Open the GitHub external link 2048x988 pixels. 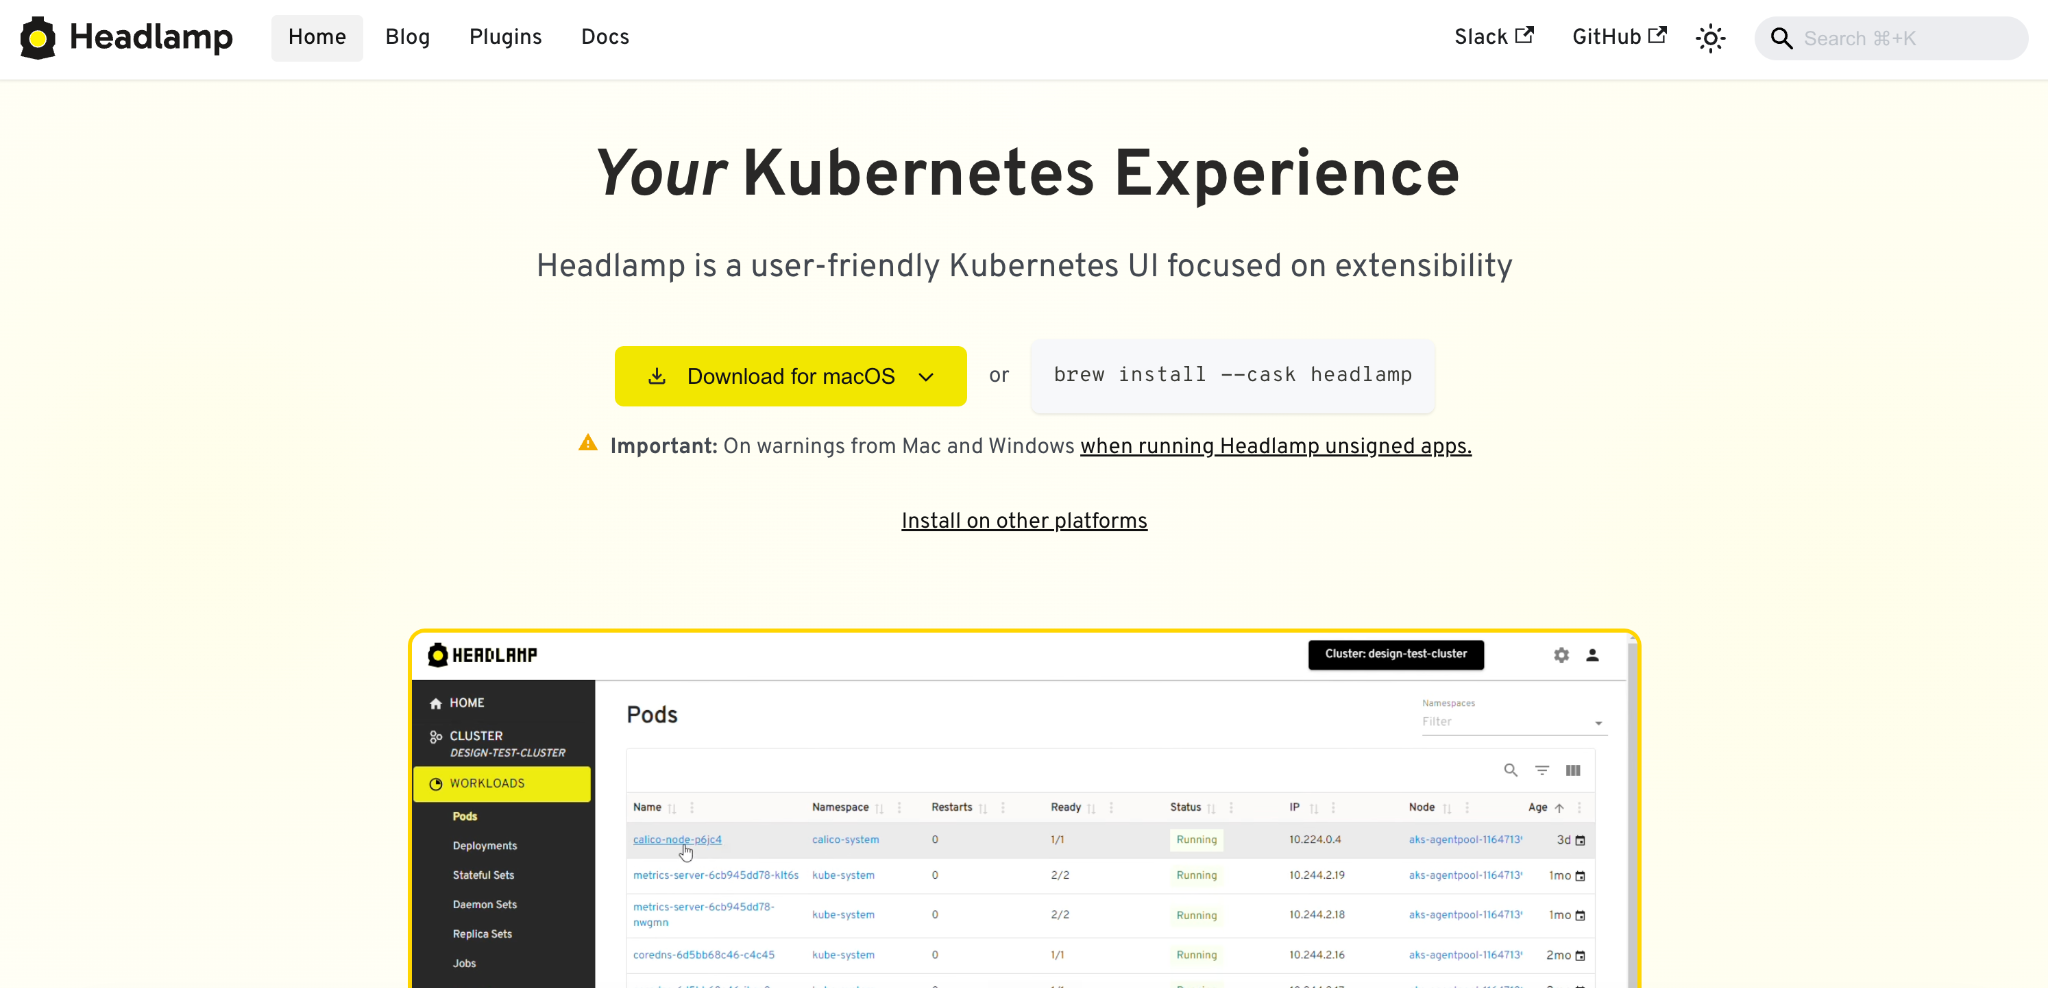(x=1619, y=37)
